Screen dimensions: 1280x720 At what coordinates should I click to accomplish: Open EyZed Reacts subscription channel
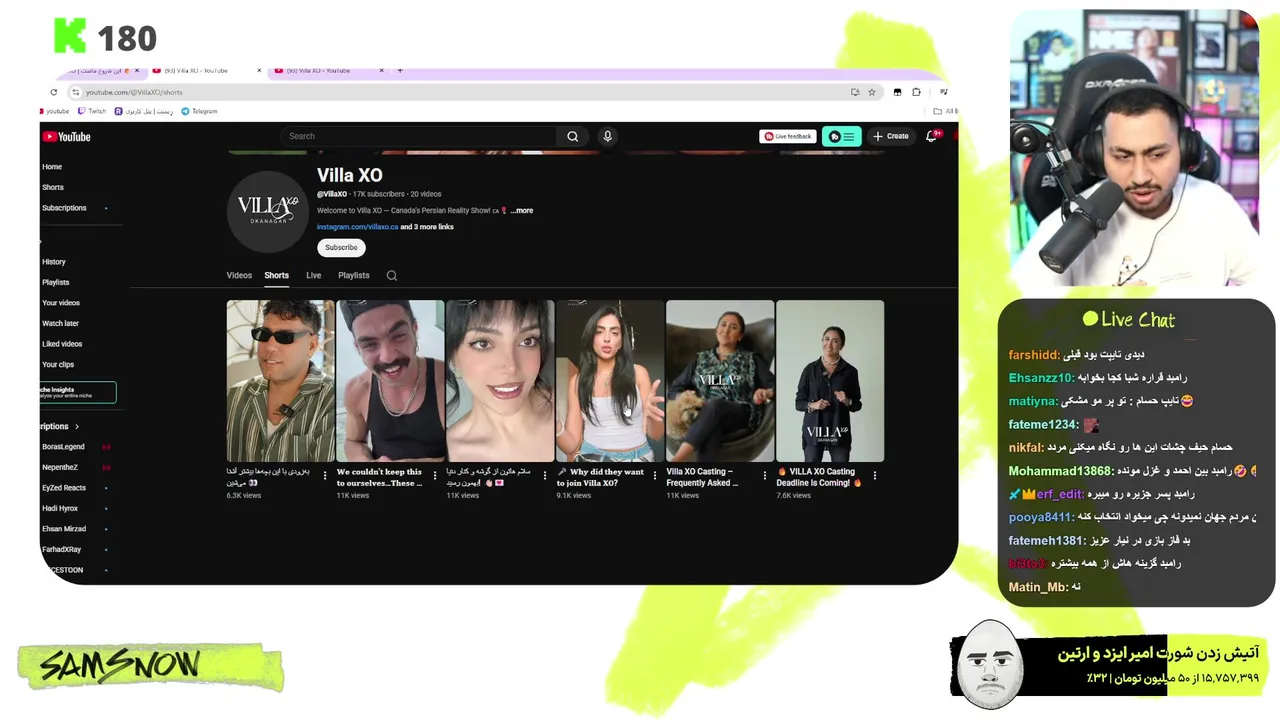(x=64, y=488)
